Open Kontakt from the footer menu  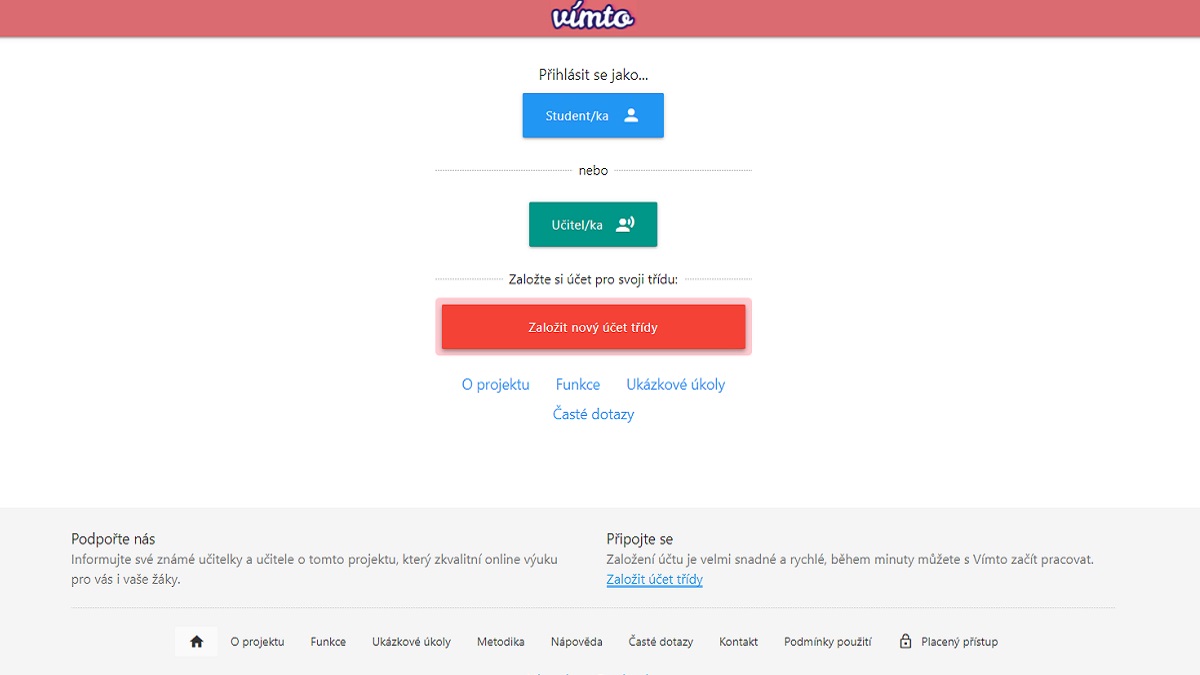click(738, 641)
